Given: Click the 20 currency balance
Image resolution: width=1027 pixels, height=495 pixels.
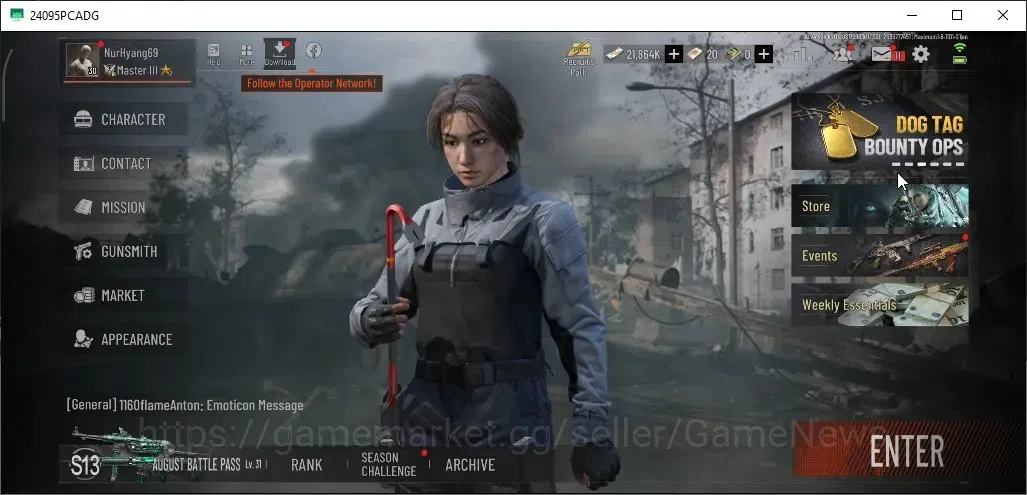Looking at the screenshot, I should (x=703, y=54).
